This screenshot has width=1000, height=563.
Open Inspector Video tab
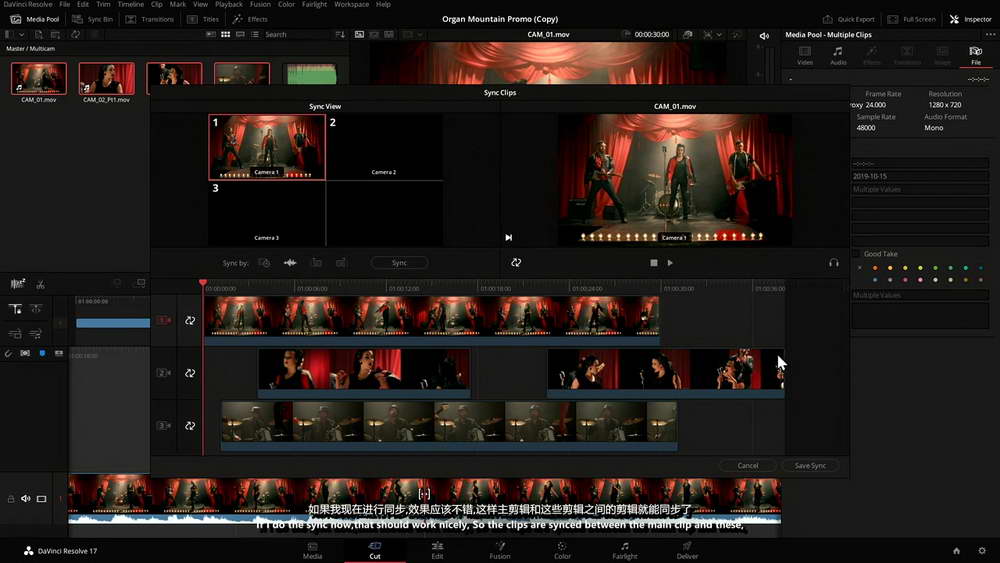(805, 55)
